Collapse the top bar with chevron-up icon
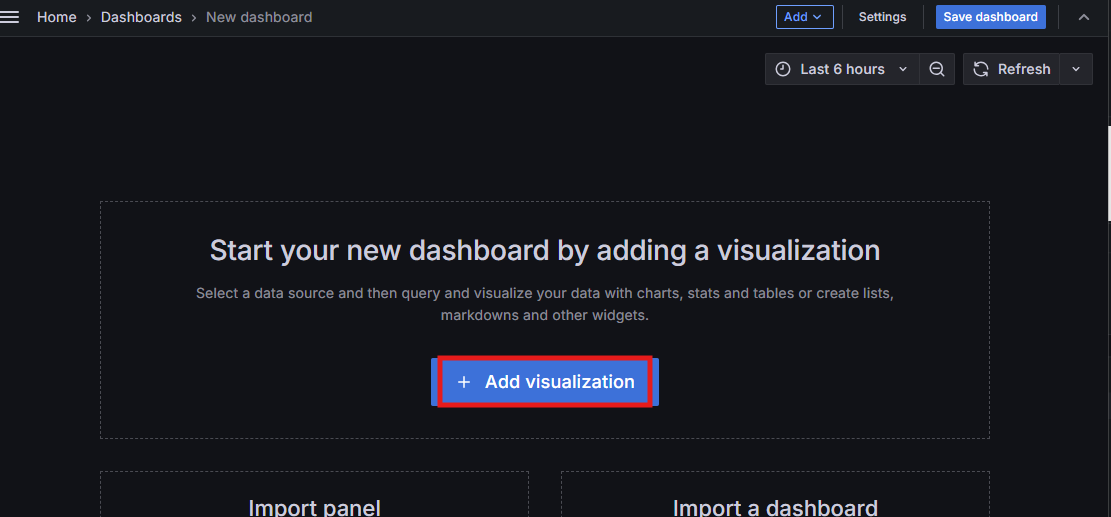Image resolution: width=1111 pixels, height=517 pixels. 1083,17
